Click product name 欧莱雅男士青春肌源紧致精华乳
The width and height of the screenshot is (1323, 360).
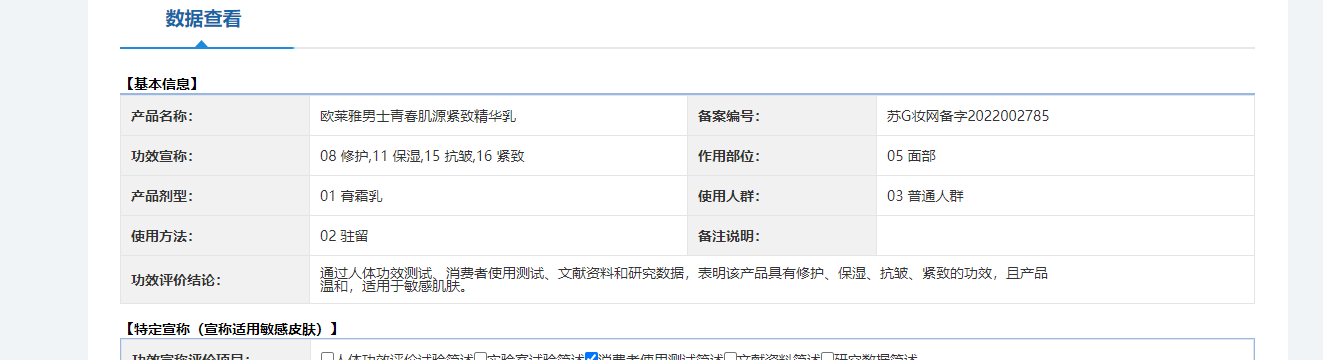[x=418, y=116]
